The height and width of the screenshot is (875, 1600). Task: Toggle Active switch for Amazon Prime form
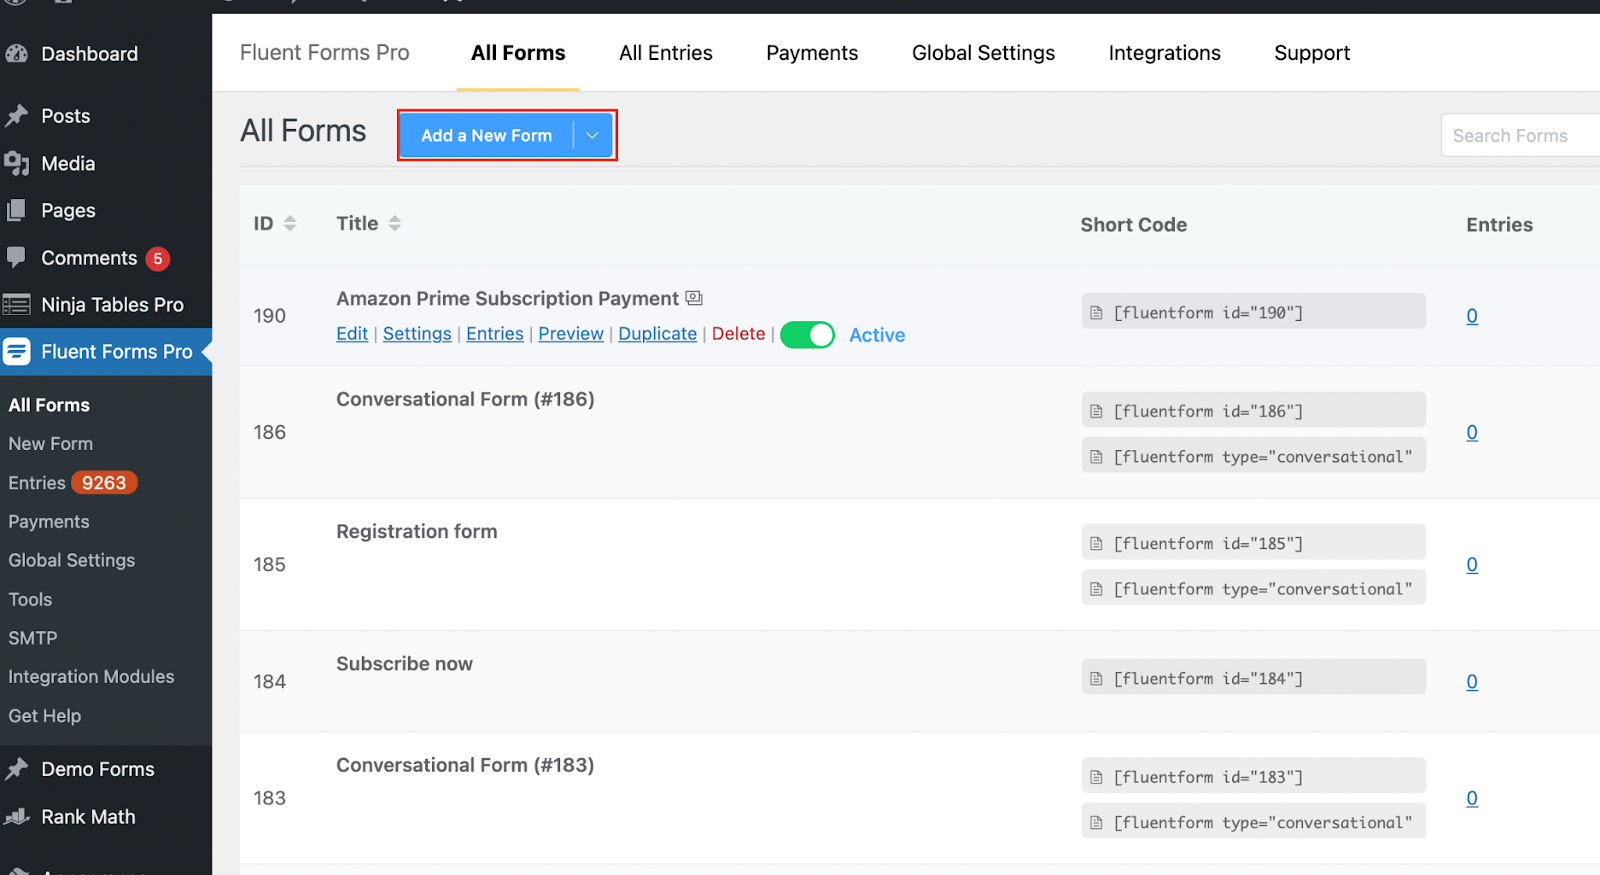807,335
